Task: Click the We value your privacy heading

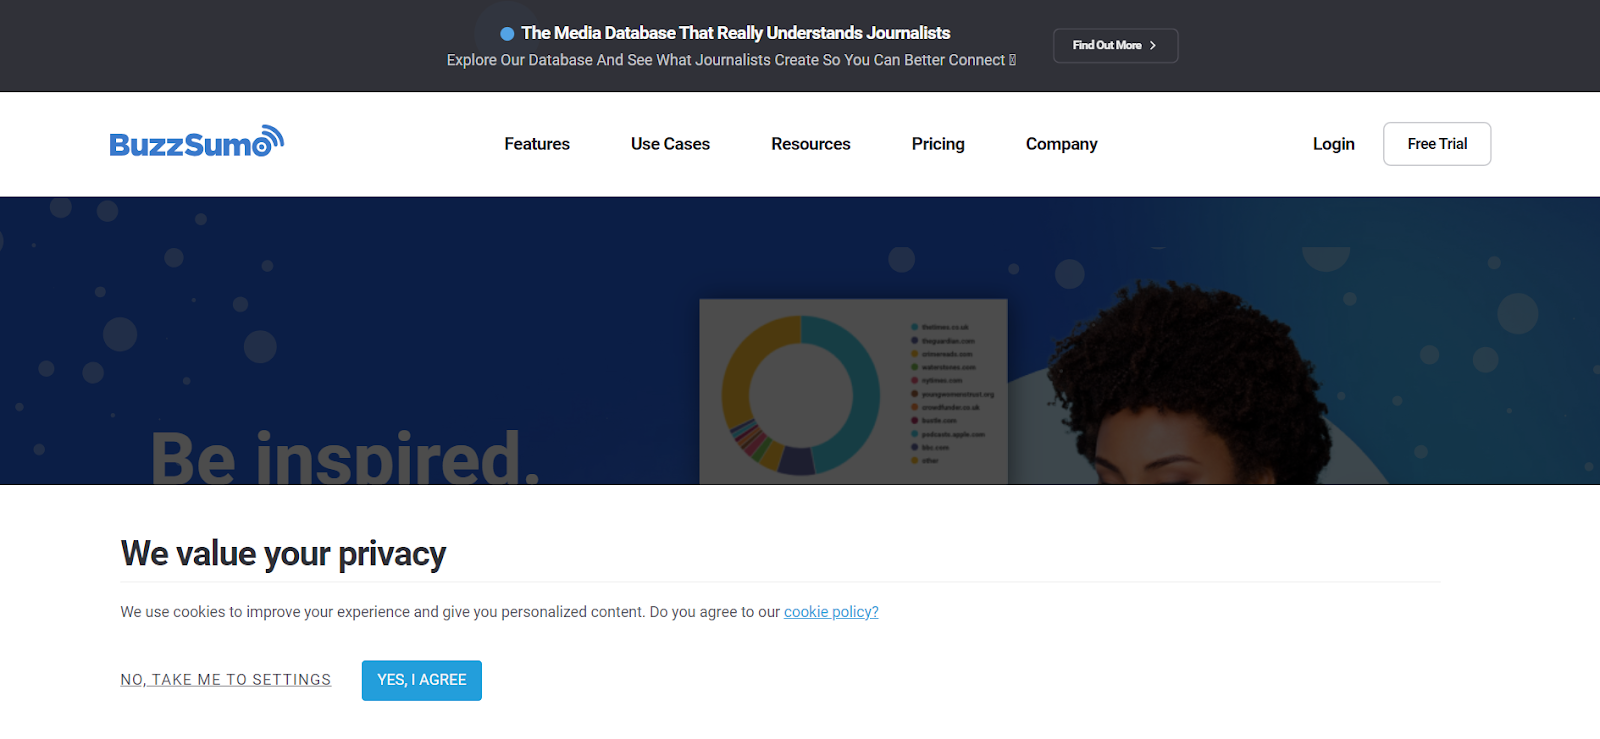Action: coord(283,553)
